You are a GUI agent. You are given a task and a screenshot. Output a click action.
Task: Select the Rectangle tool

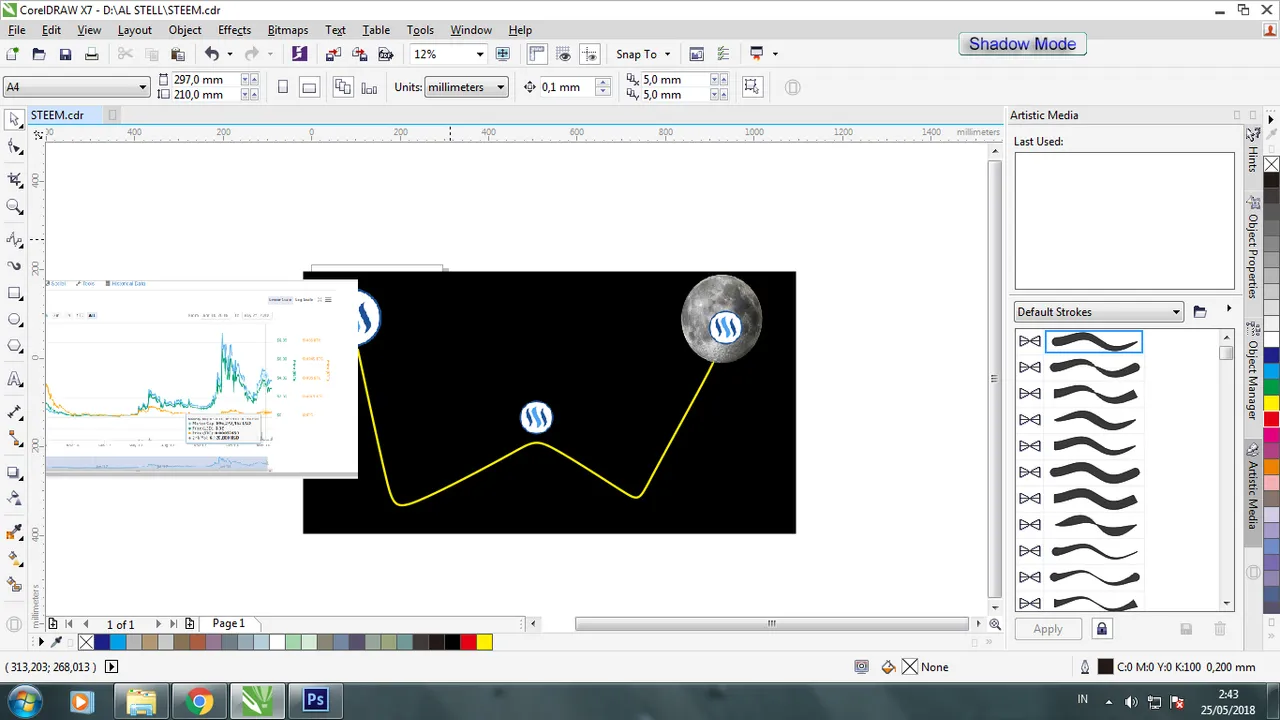(15, 294)
